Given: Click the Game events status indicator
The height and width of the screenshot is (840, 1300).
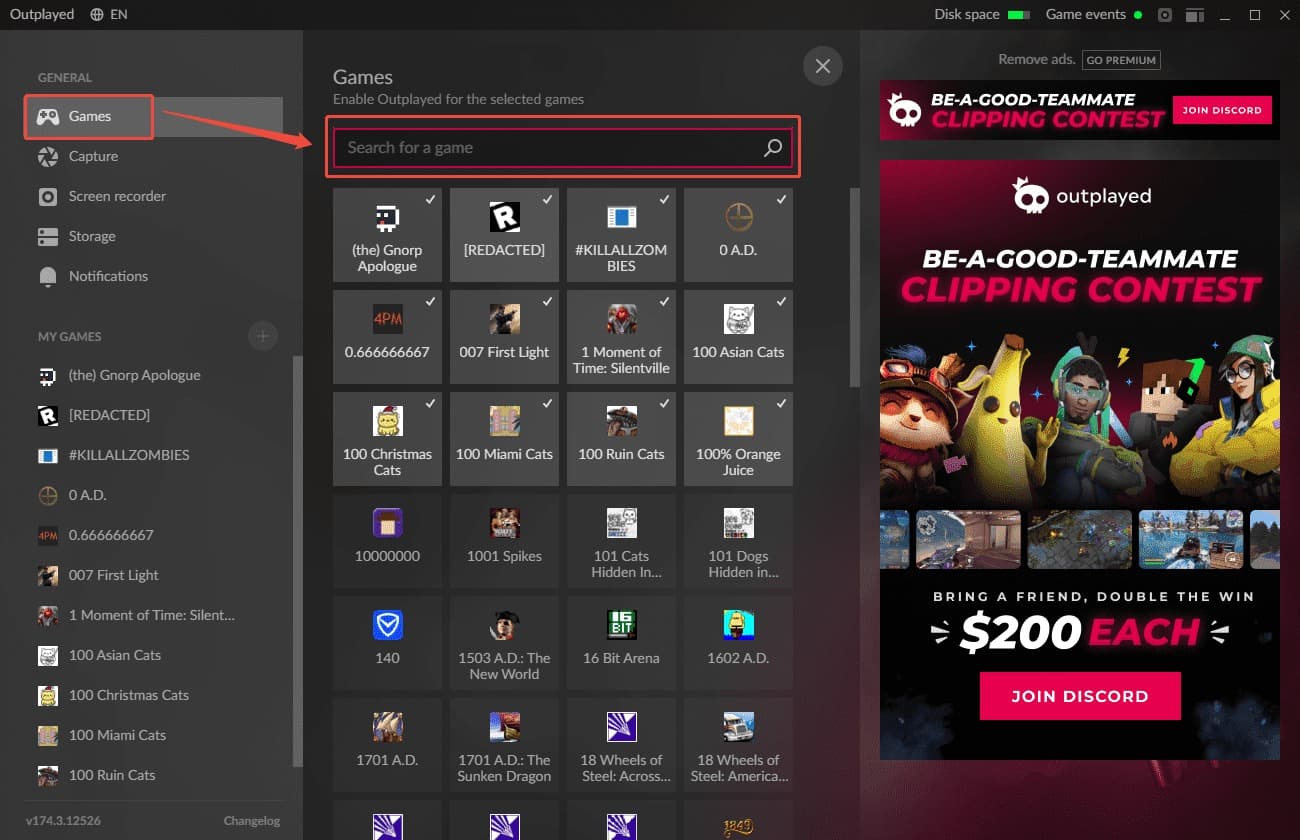Looking at the screenshot, I should point(1094,15).
